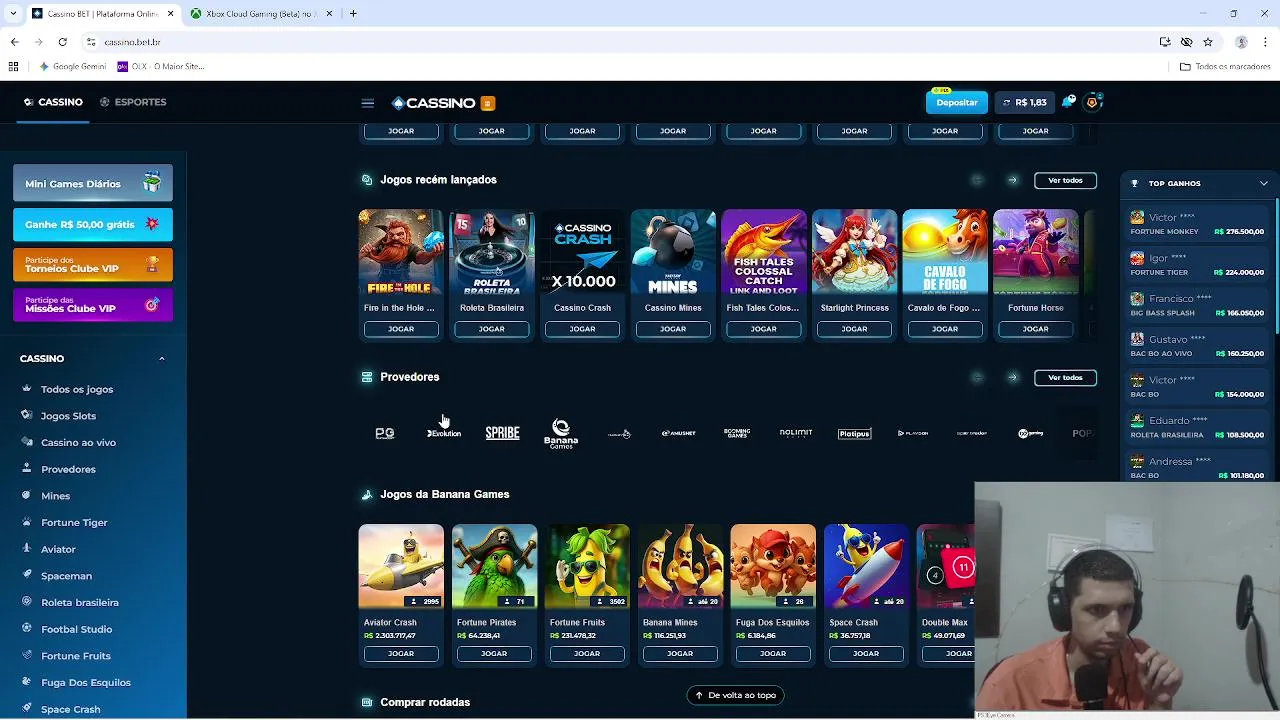Click Missões Clube VIP banner
The height and width of the screenshot is (720, 1280).
click(93, 305)
